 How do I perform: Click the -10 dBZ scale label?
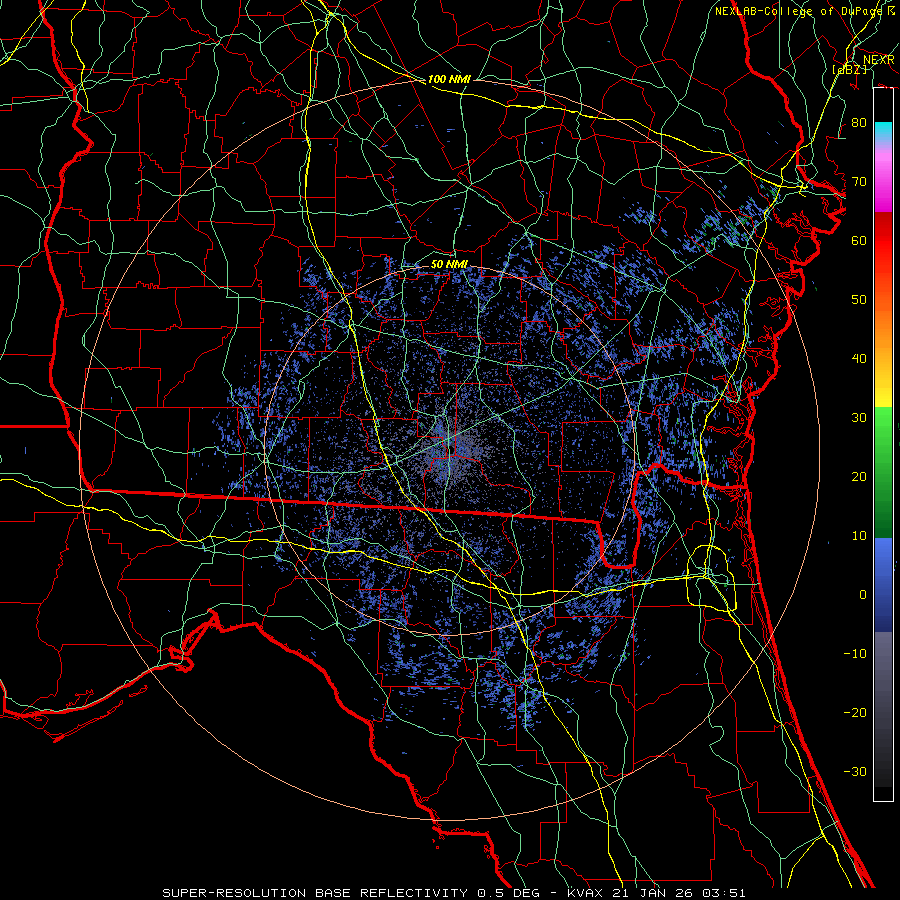click(x=855, y=654)
